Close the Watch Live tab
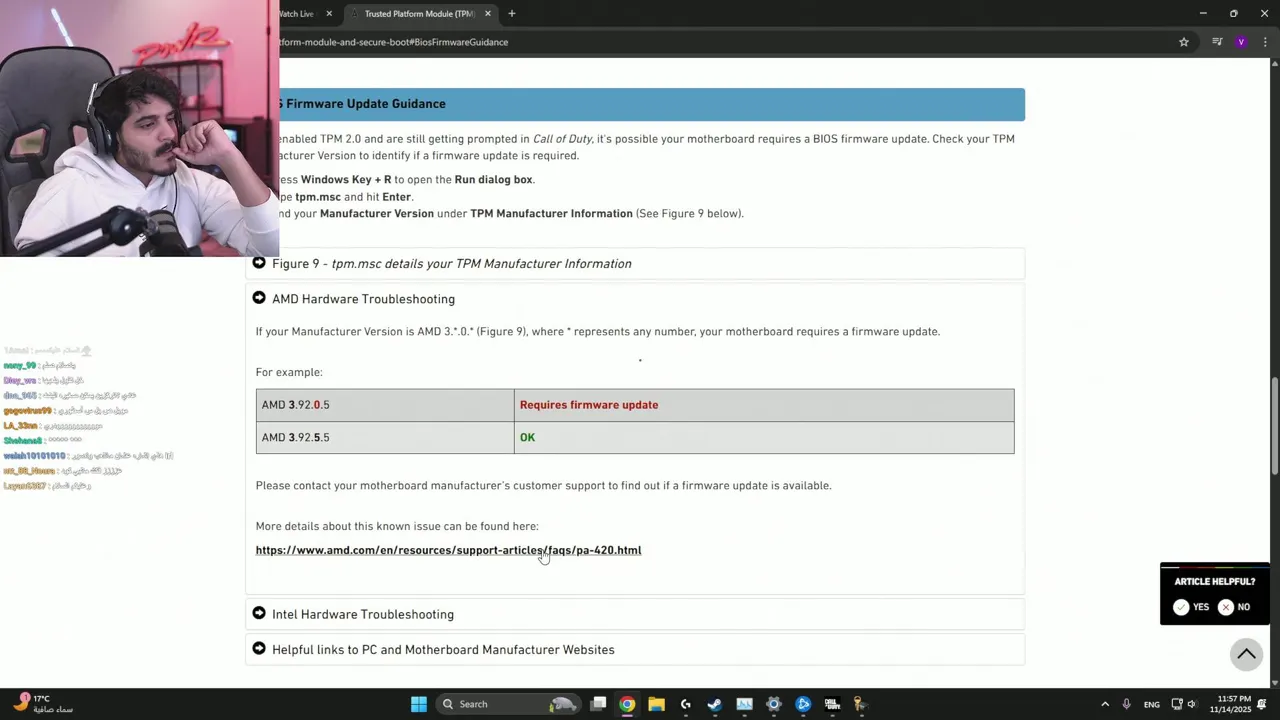The width and height of the screenshot is (1280, 720). 329,14
